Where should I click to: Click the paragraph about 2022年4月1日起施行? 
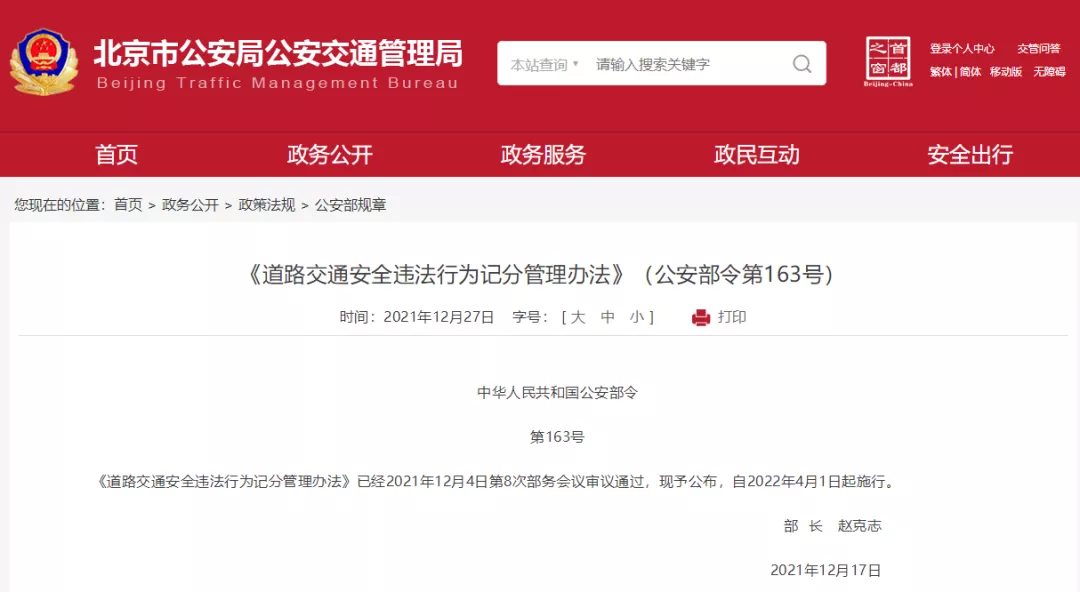pyautogui.click(x=497, y=481)
